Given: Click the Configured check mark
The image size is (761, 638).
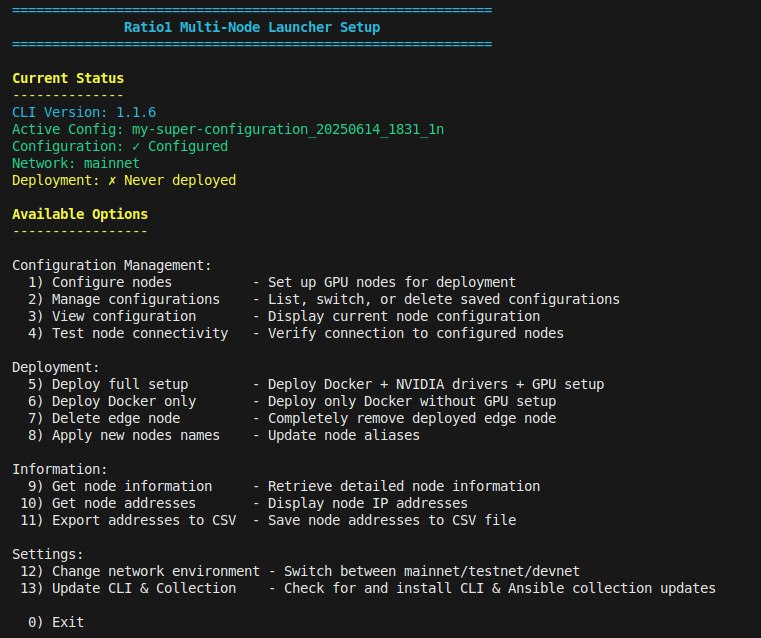Looking at the screenshot, I should tap(136, 147).
